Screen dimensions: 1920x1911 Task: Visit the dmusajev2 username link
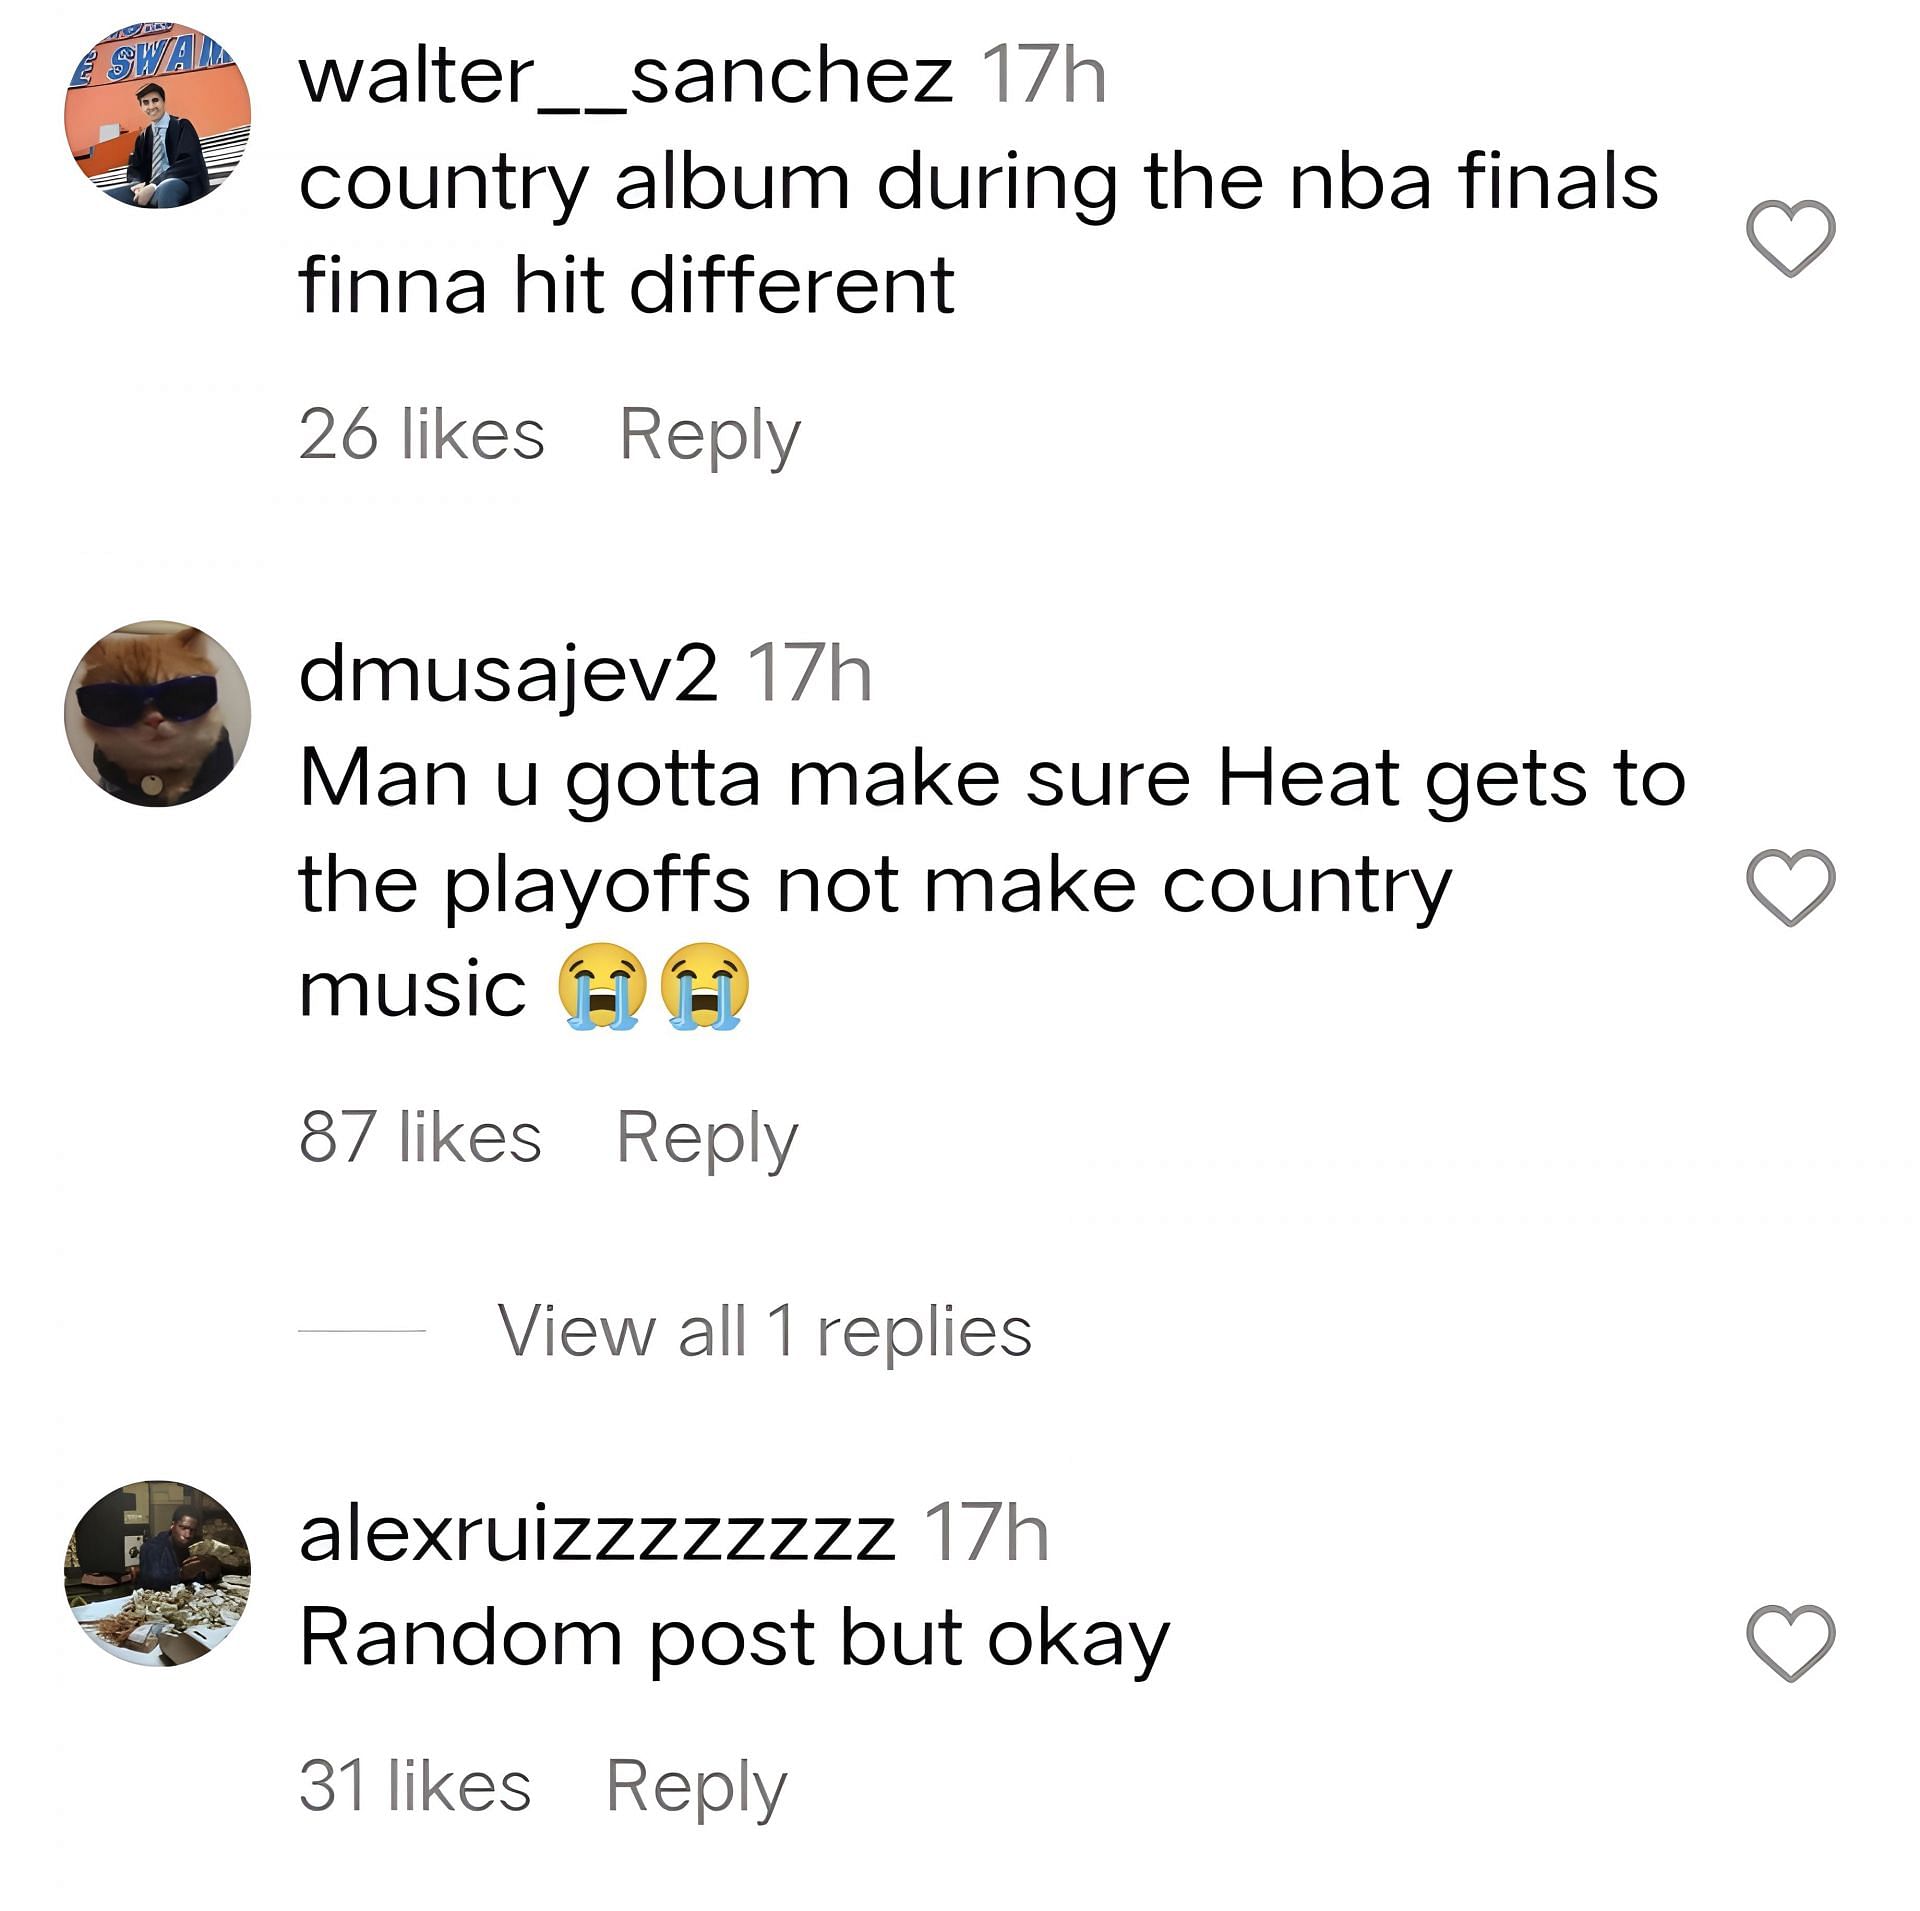pos(508,674)
